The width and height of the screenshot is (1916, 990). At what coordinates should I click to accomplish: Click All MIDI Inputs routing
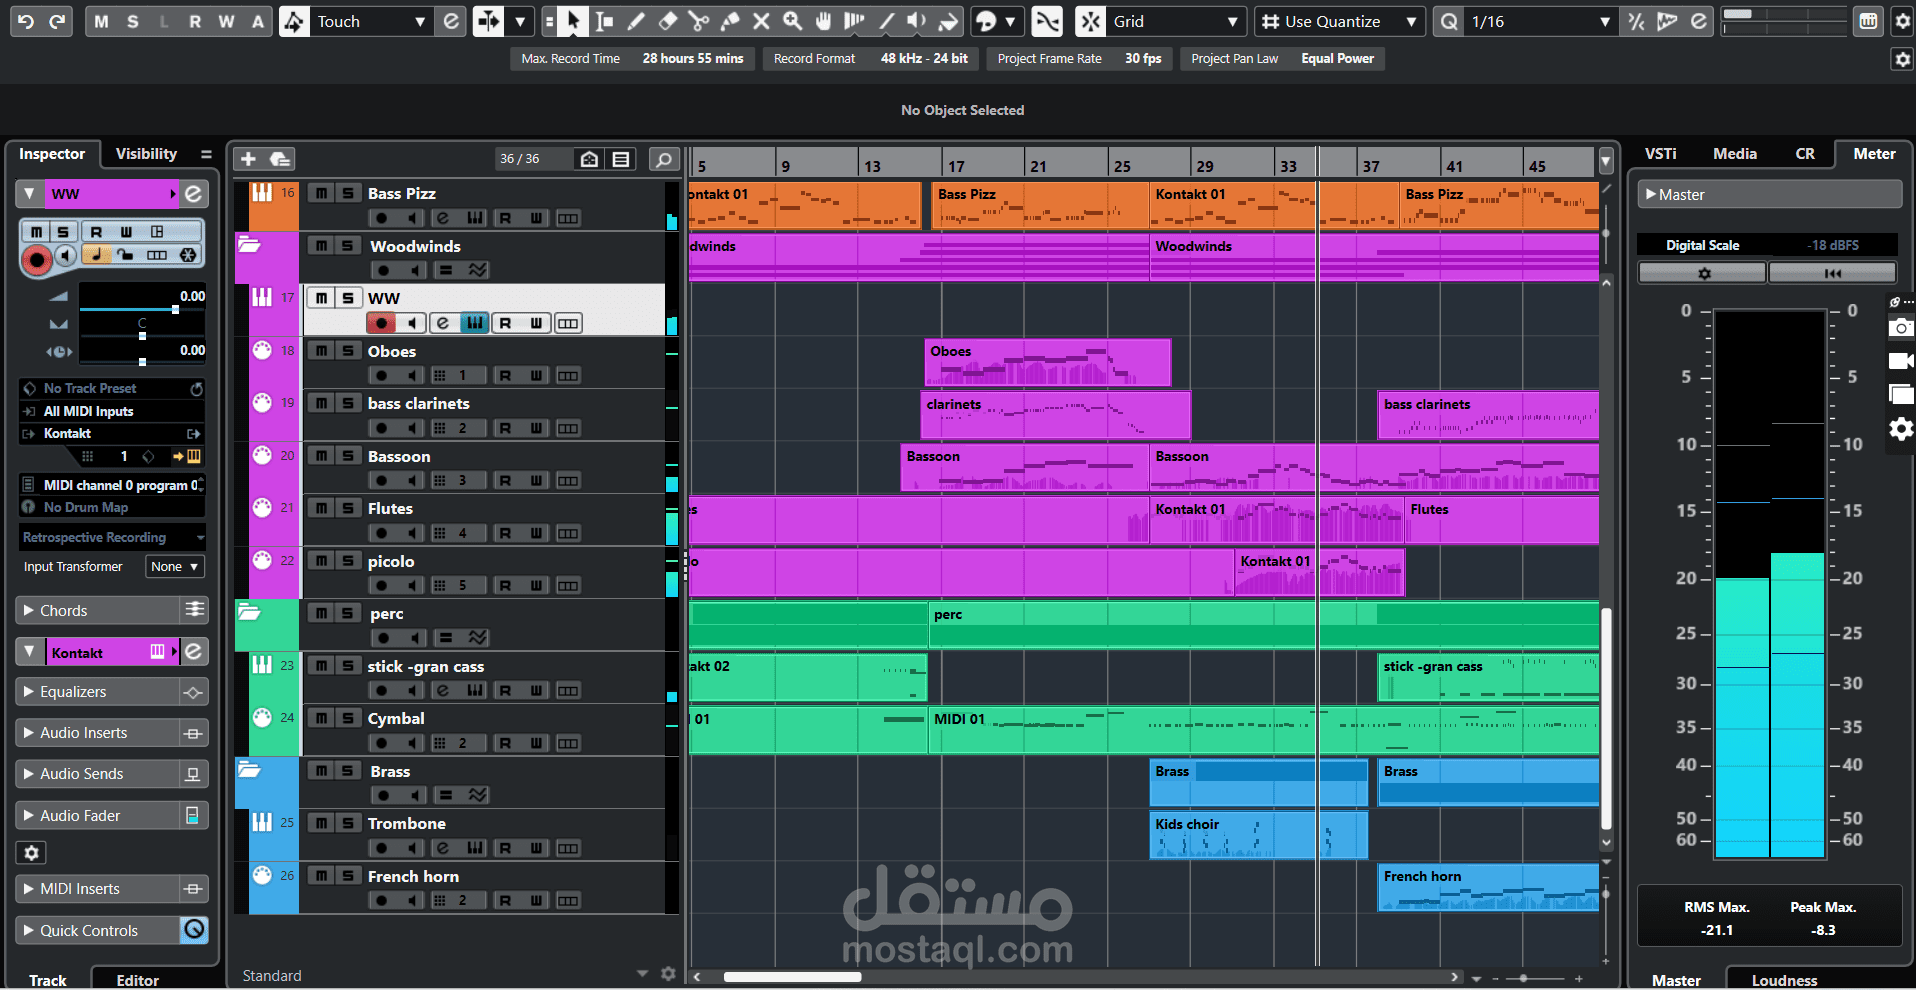(x=112, y=411)
